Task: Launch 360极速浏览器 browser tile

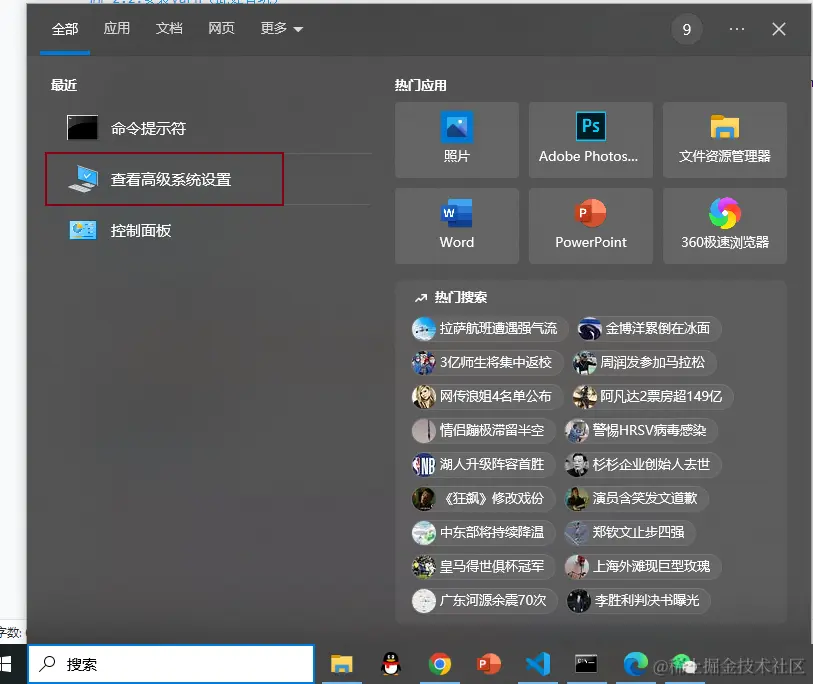Action: pos(724,225)
